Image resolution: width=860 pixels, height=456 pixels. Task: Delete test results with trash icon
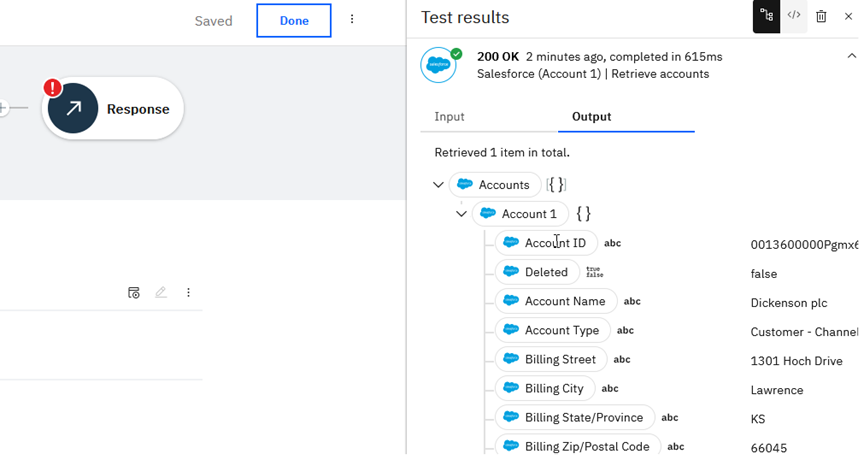point(821,16)
